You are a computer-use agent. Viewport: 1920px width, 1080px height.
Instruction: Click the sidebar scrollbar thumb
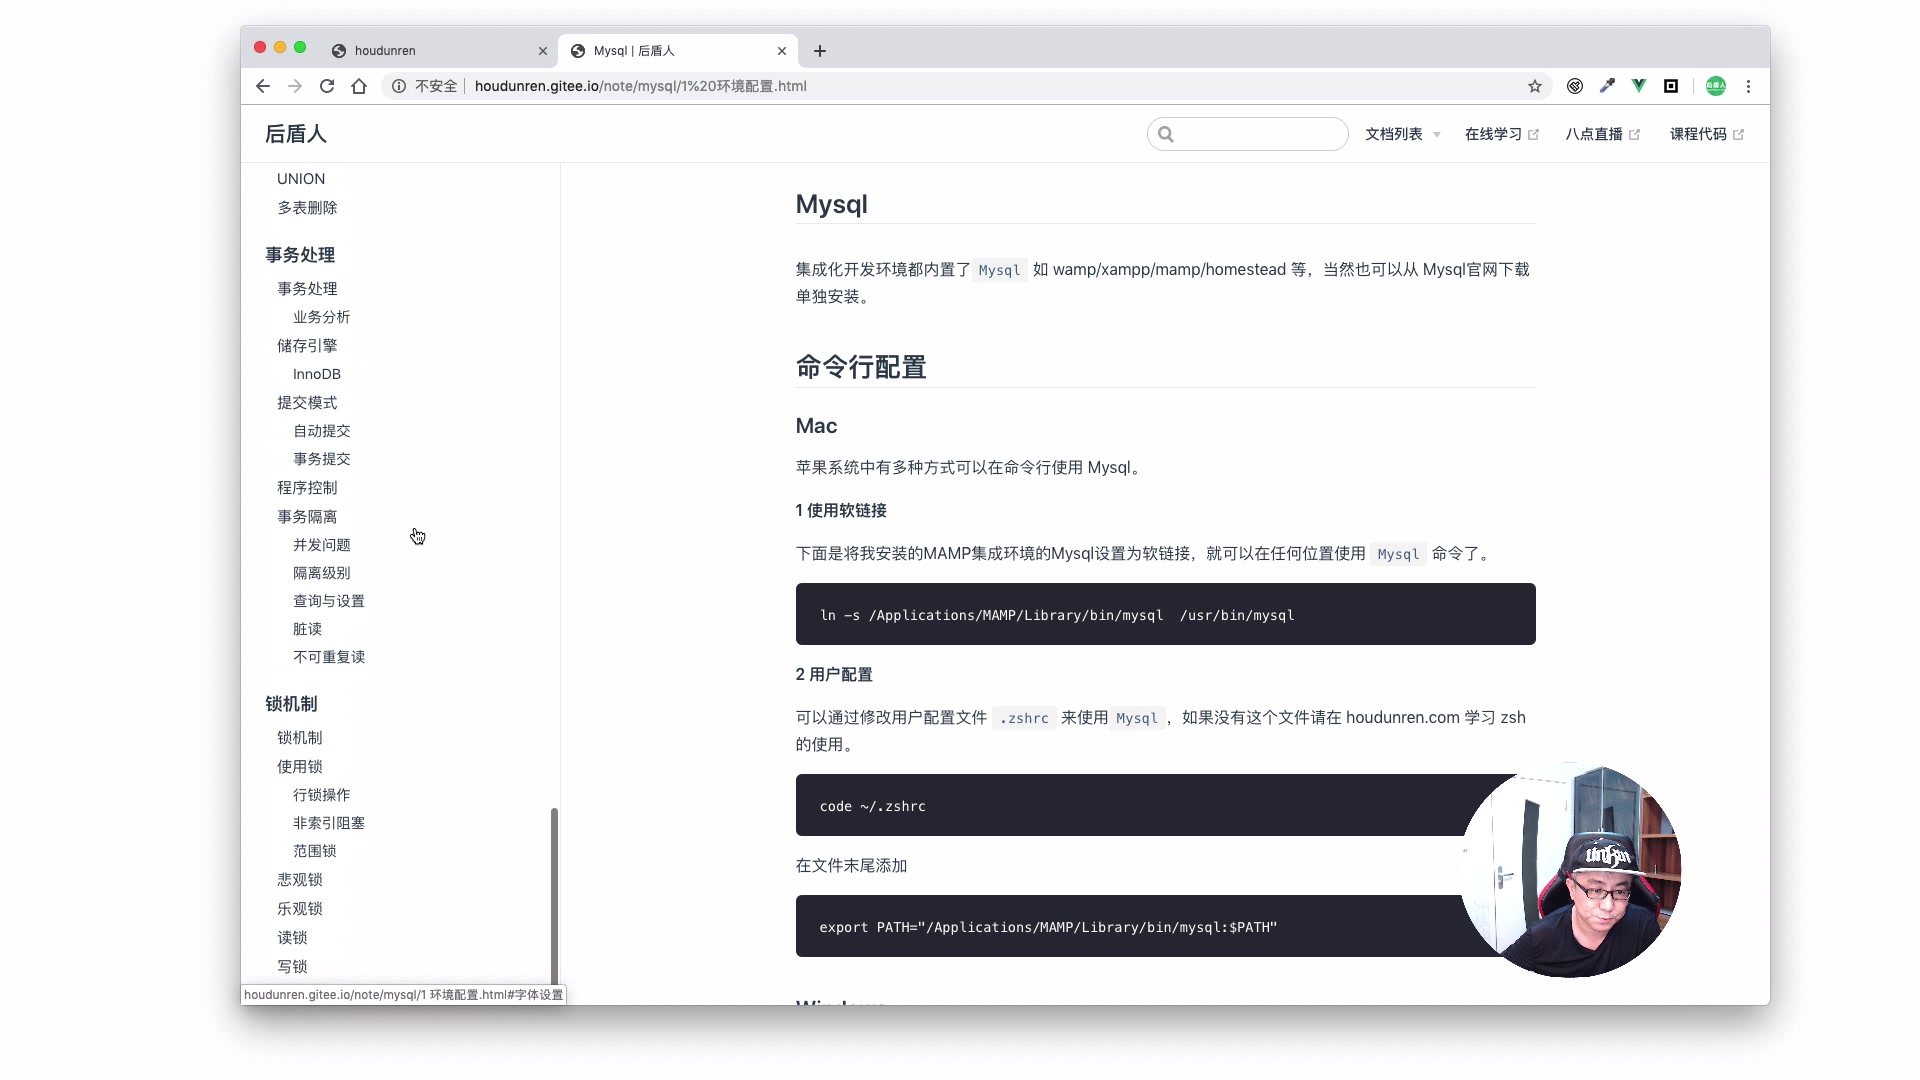(554, 897)
